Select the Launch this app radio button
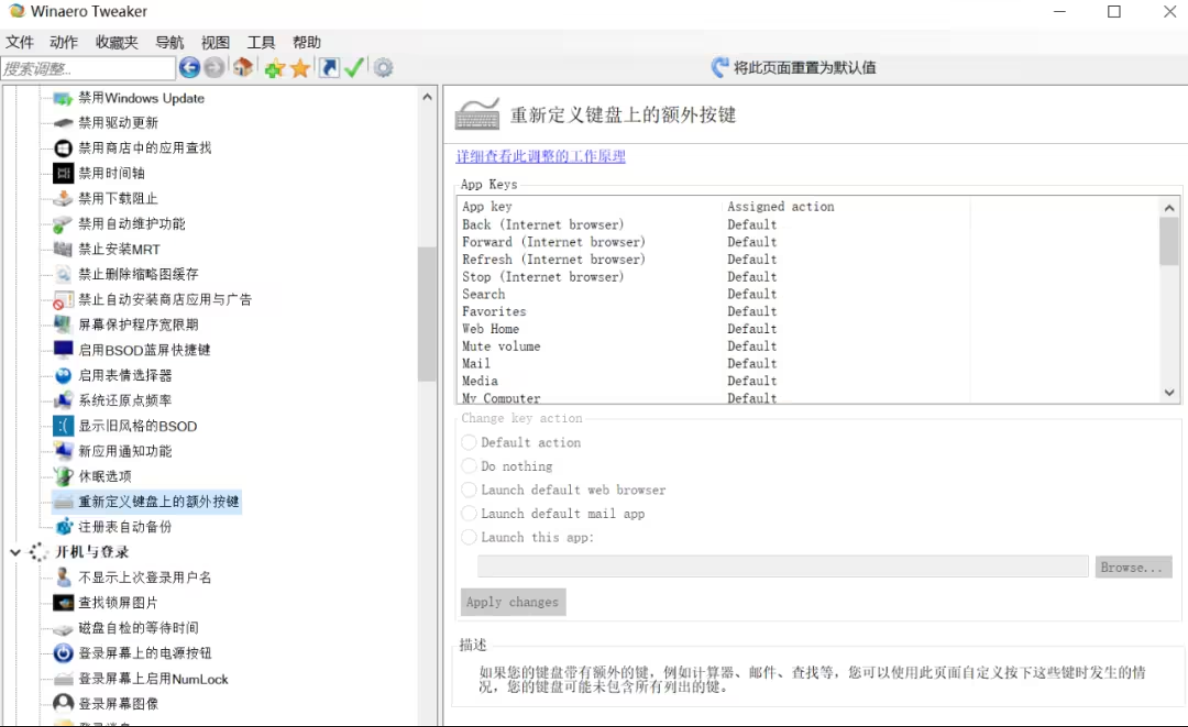Viewport: 1188px width, 727px height. pyautogui.click(x=469, y=537)
